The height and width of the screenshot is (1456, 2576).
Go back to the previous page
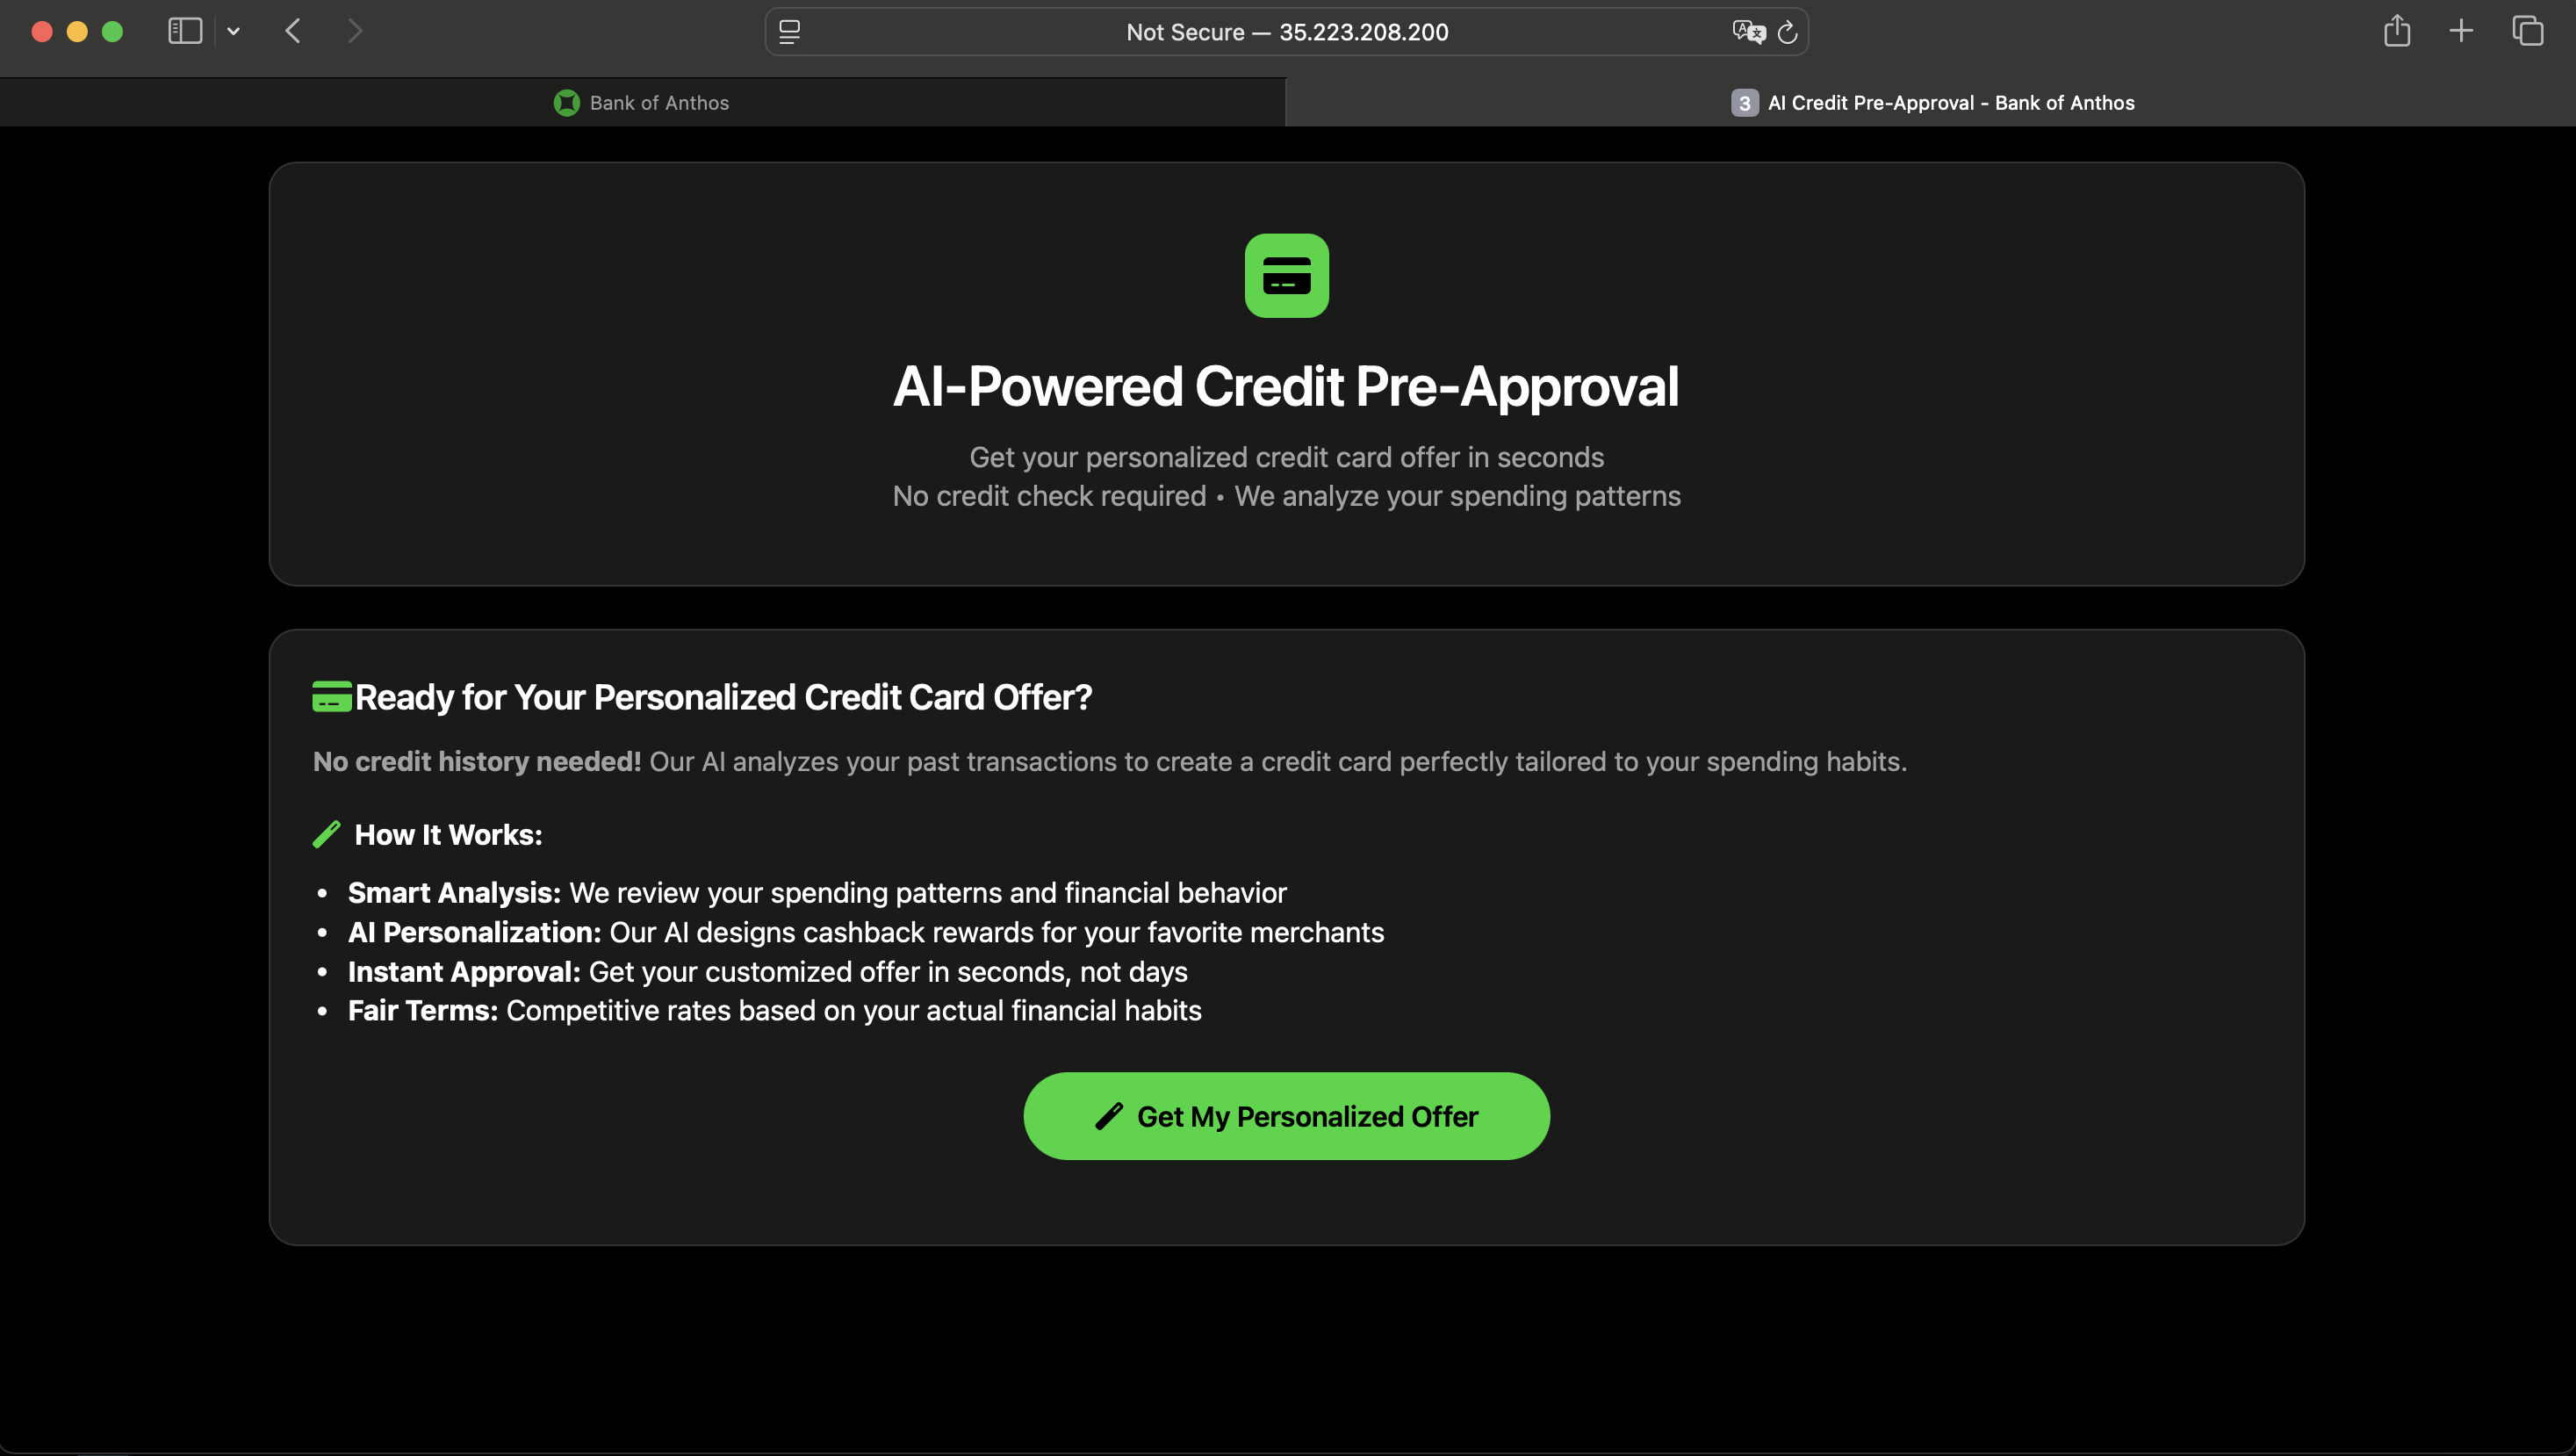pyautogui.click(x=293, y=31)
